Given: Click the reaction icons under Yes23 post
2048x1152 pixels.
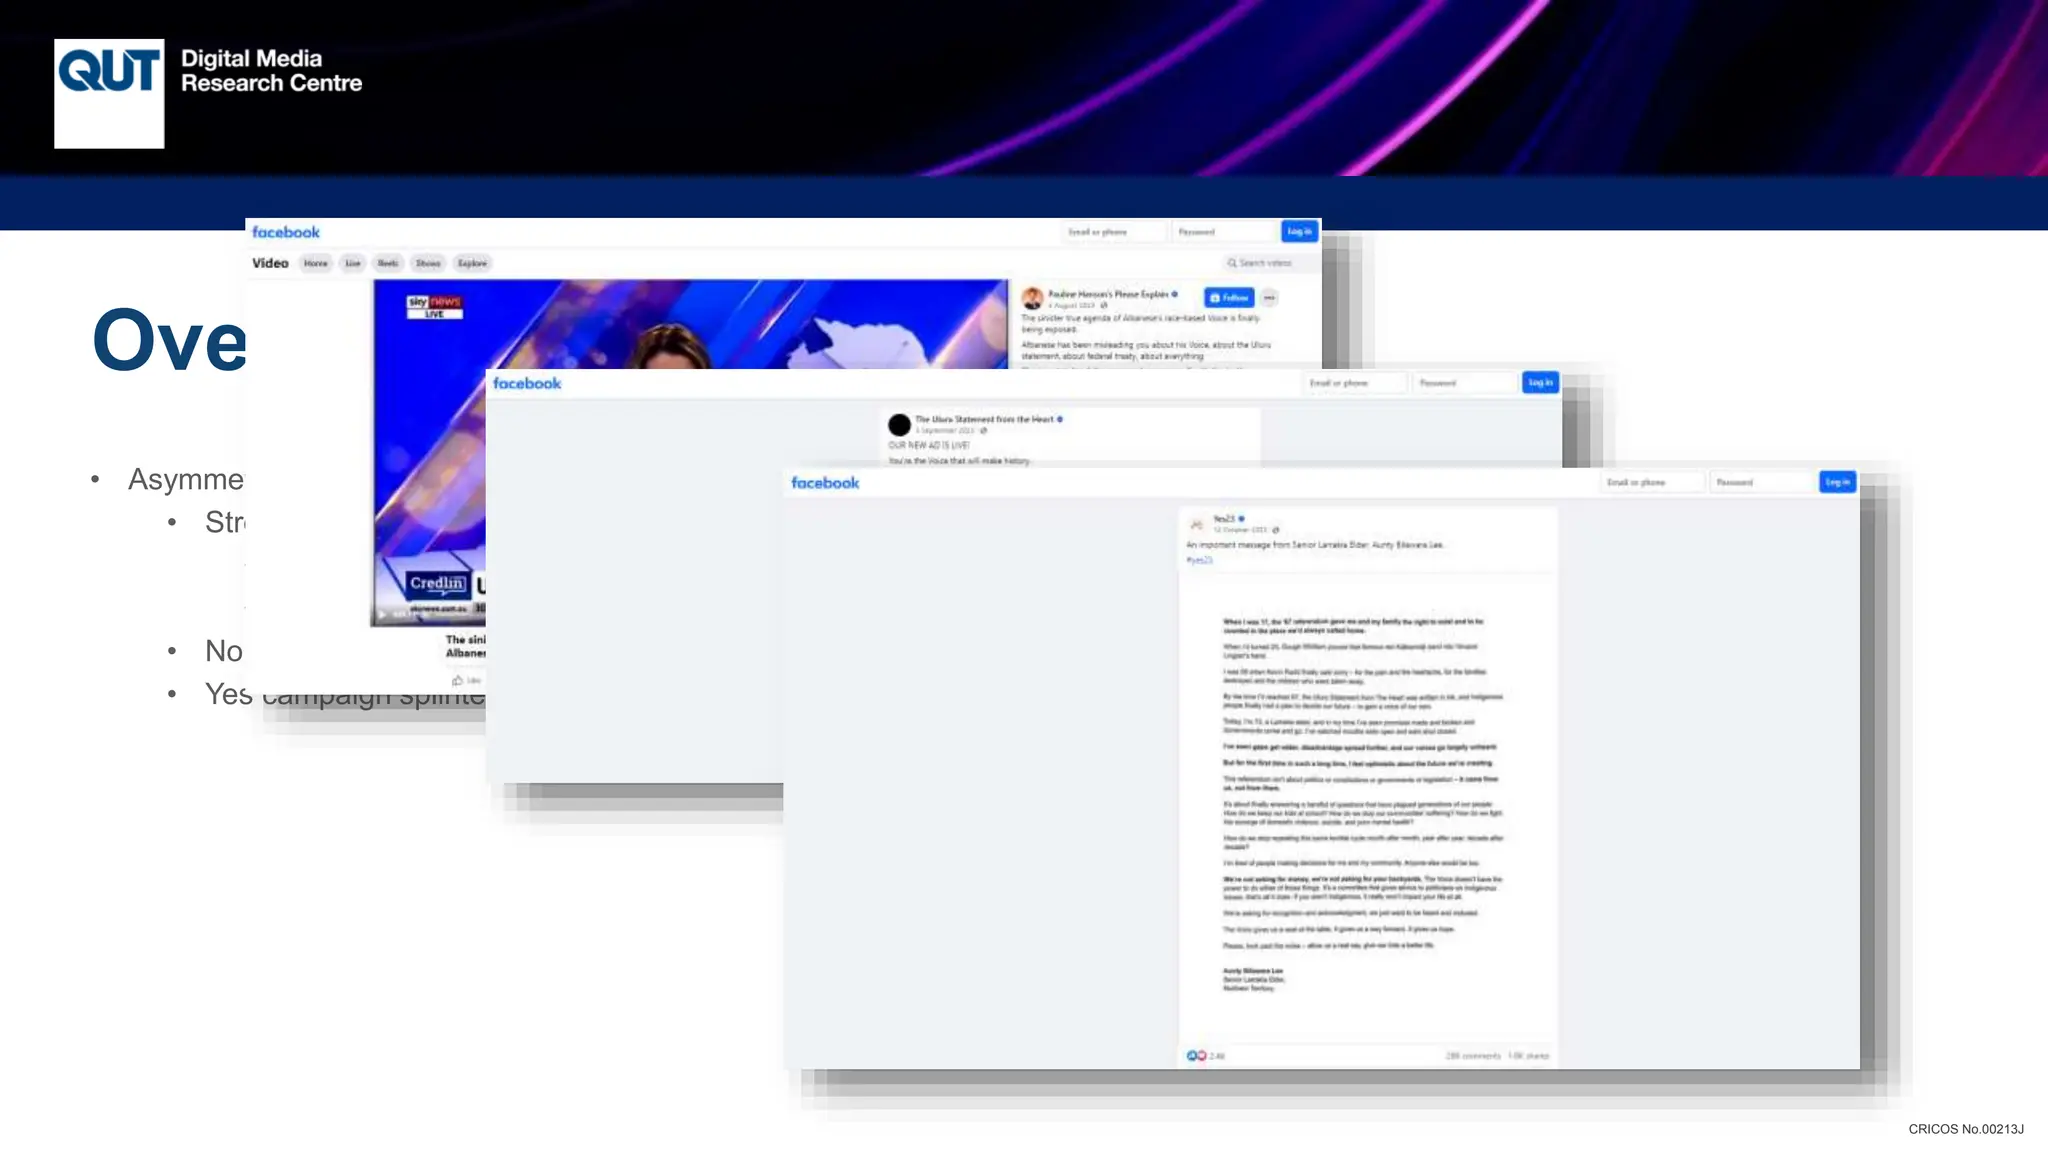Looking at the screenshot, I should coord(1197,1056).
